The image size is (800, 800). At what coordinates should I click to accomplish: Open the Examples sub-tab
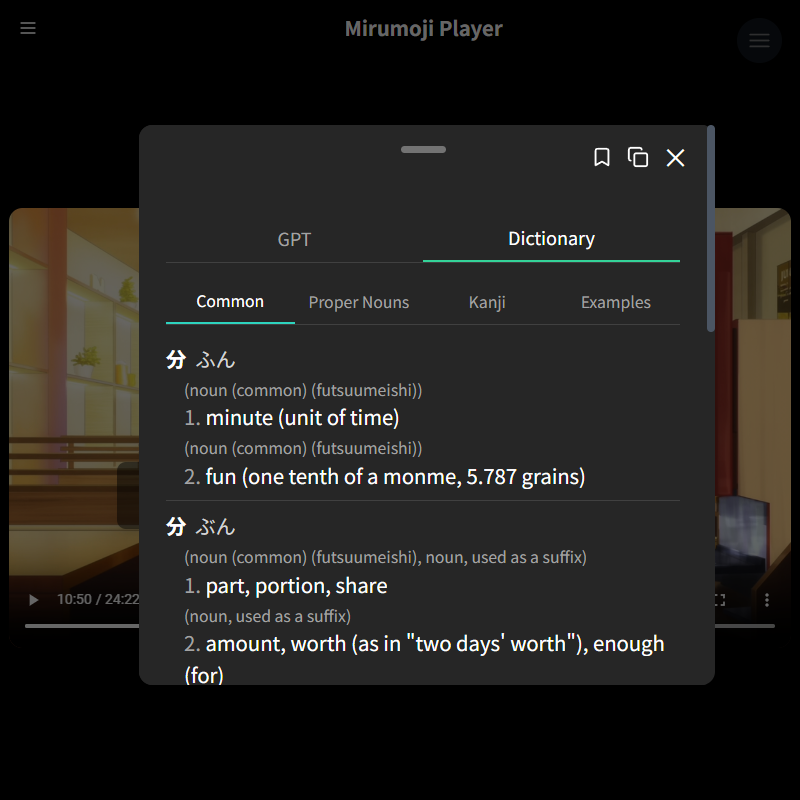(616, 302)
